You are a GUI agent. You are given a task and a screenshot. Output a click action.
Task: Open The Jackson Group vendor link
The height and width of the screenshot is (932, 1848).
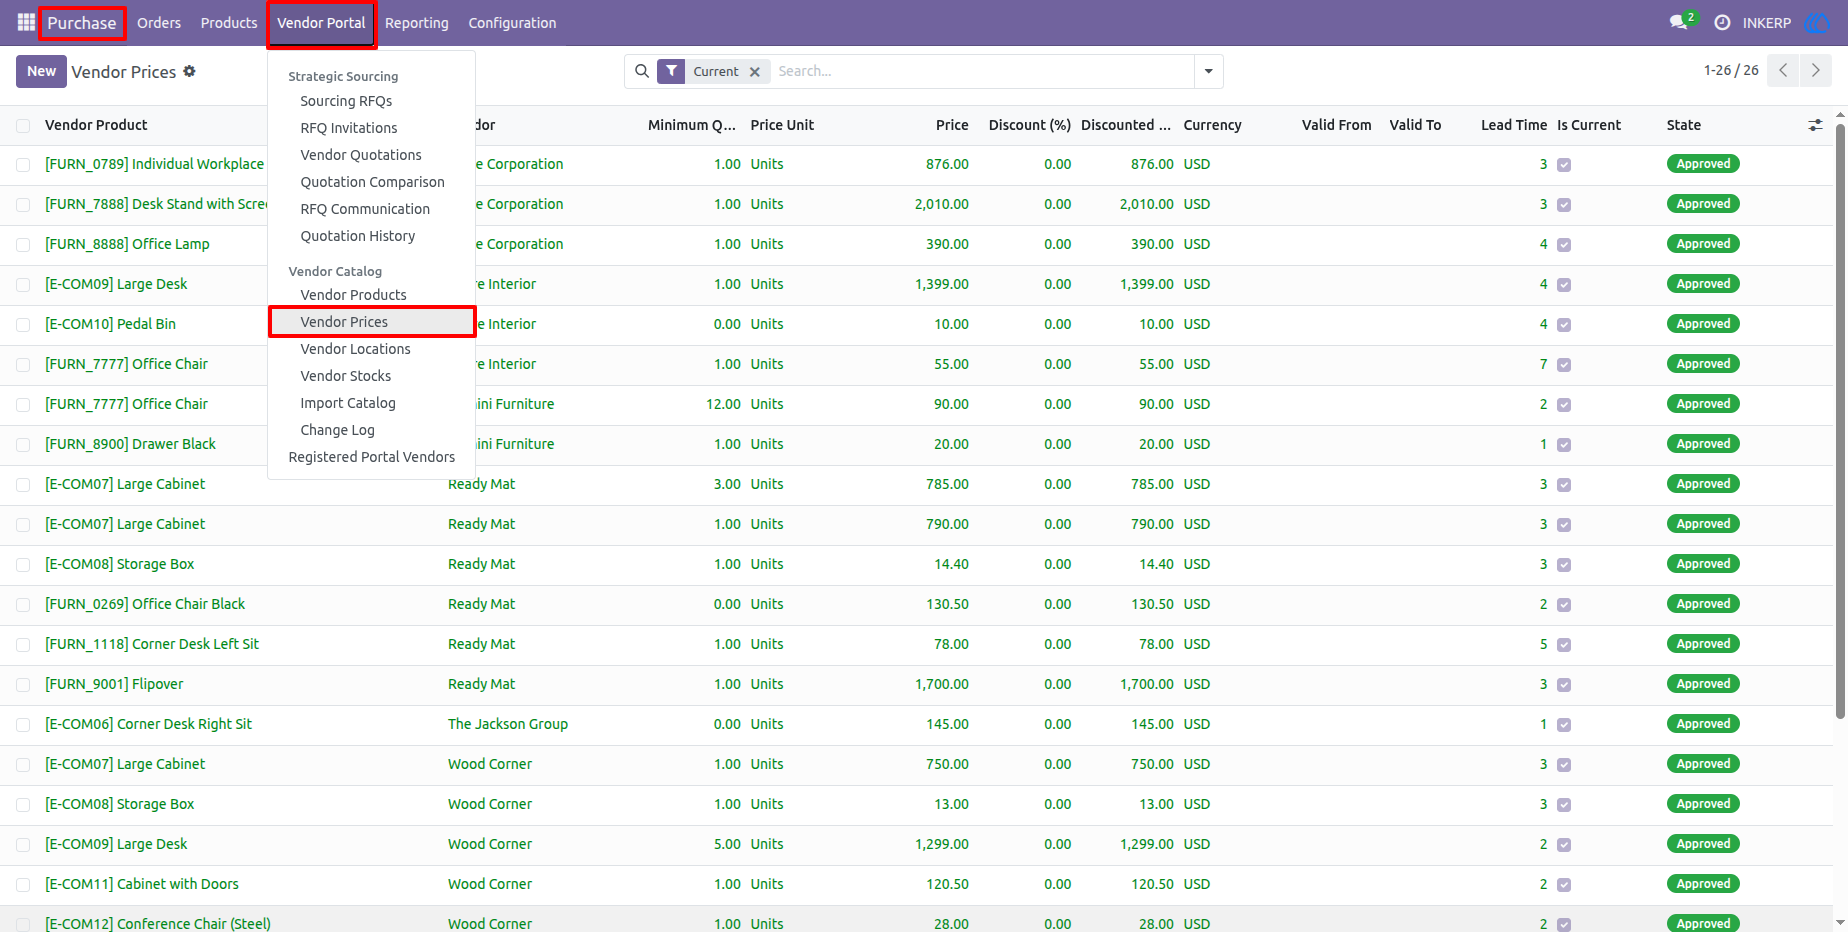point(508,724)
